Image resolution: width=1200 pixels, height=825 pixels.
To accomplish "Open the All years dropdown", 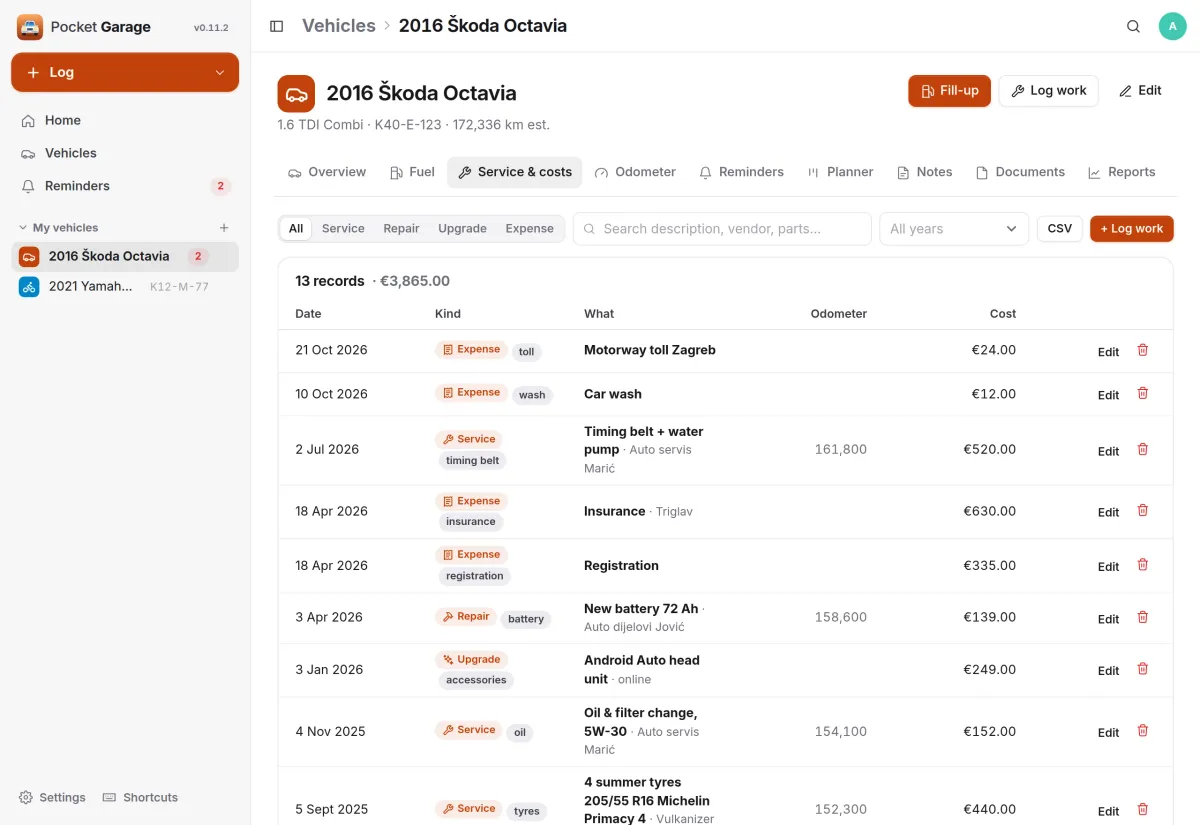I will click(x=954, y=229).
